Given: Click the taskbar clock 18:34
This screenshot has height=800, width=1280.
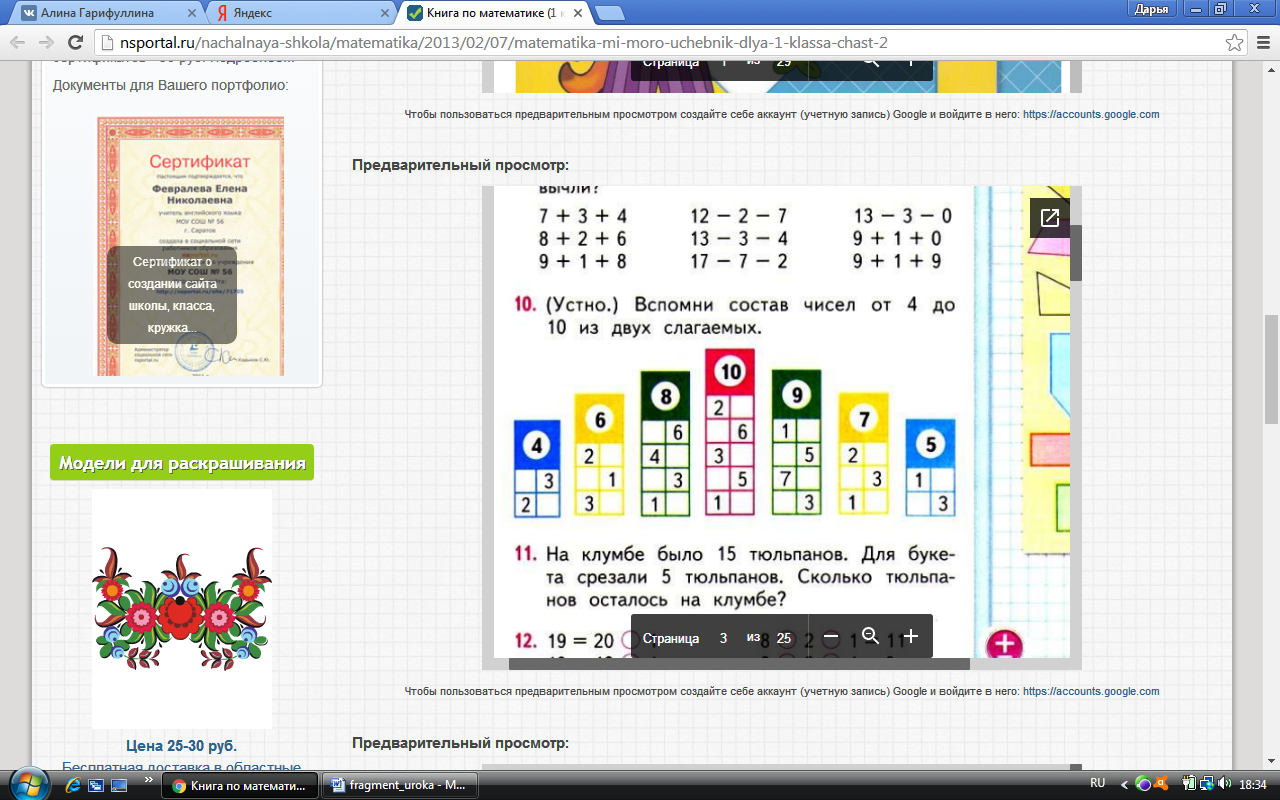Looking at the screenshot, I should [x=1252, y=785].
